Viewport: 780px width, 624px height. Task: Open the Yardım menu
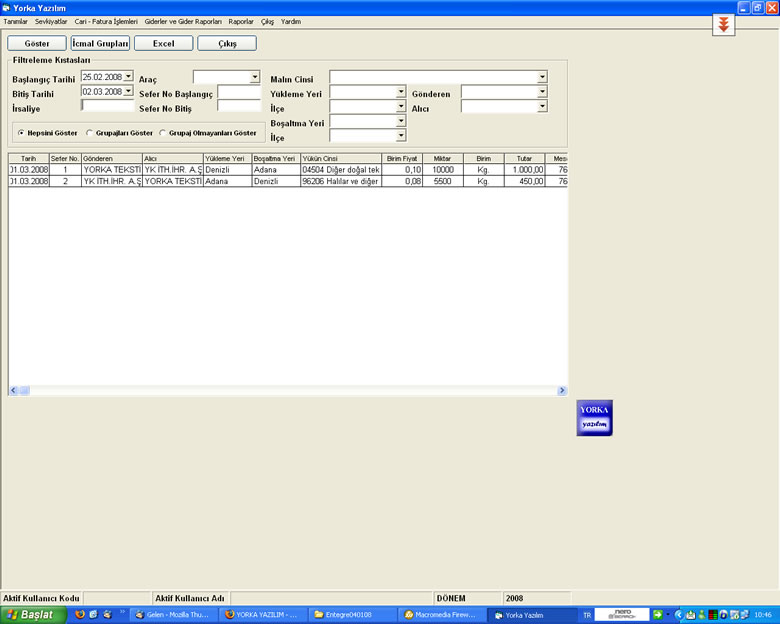(291, 21)
